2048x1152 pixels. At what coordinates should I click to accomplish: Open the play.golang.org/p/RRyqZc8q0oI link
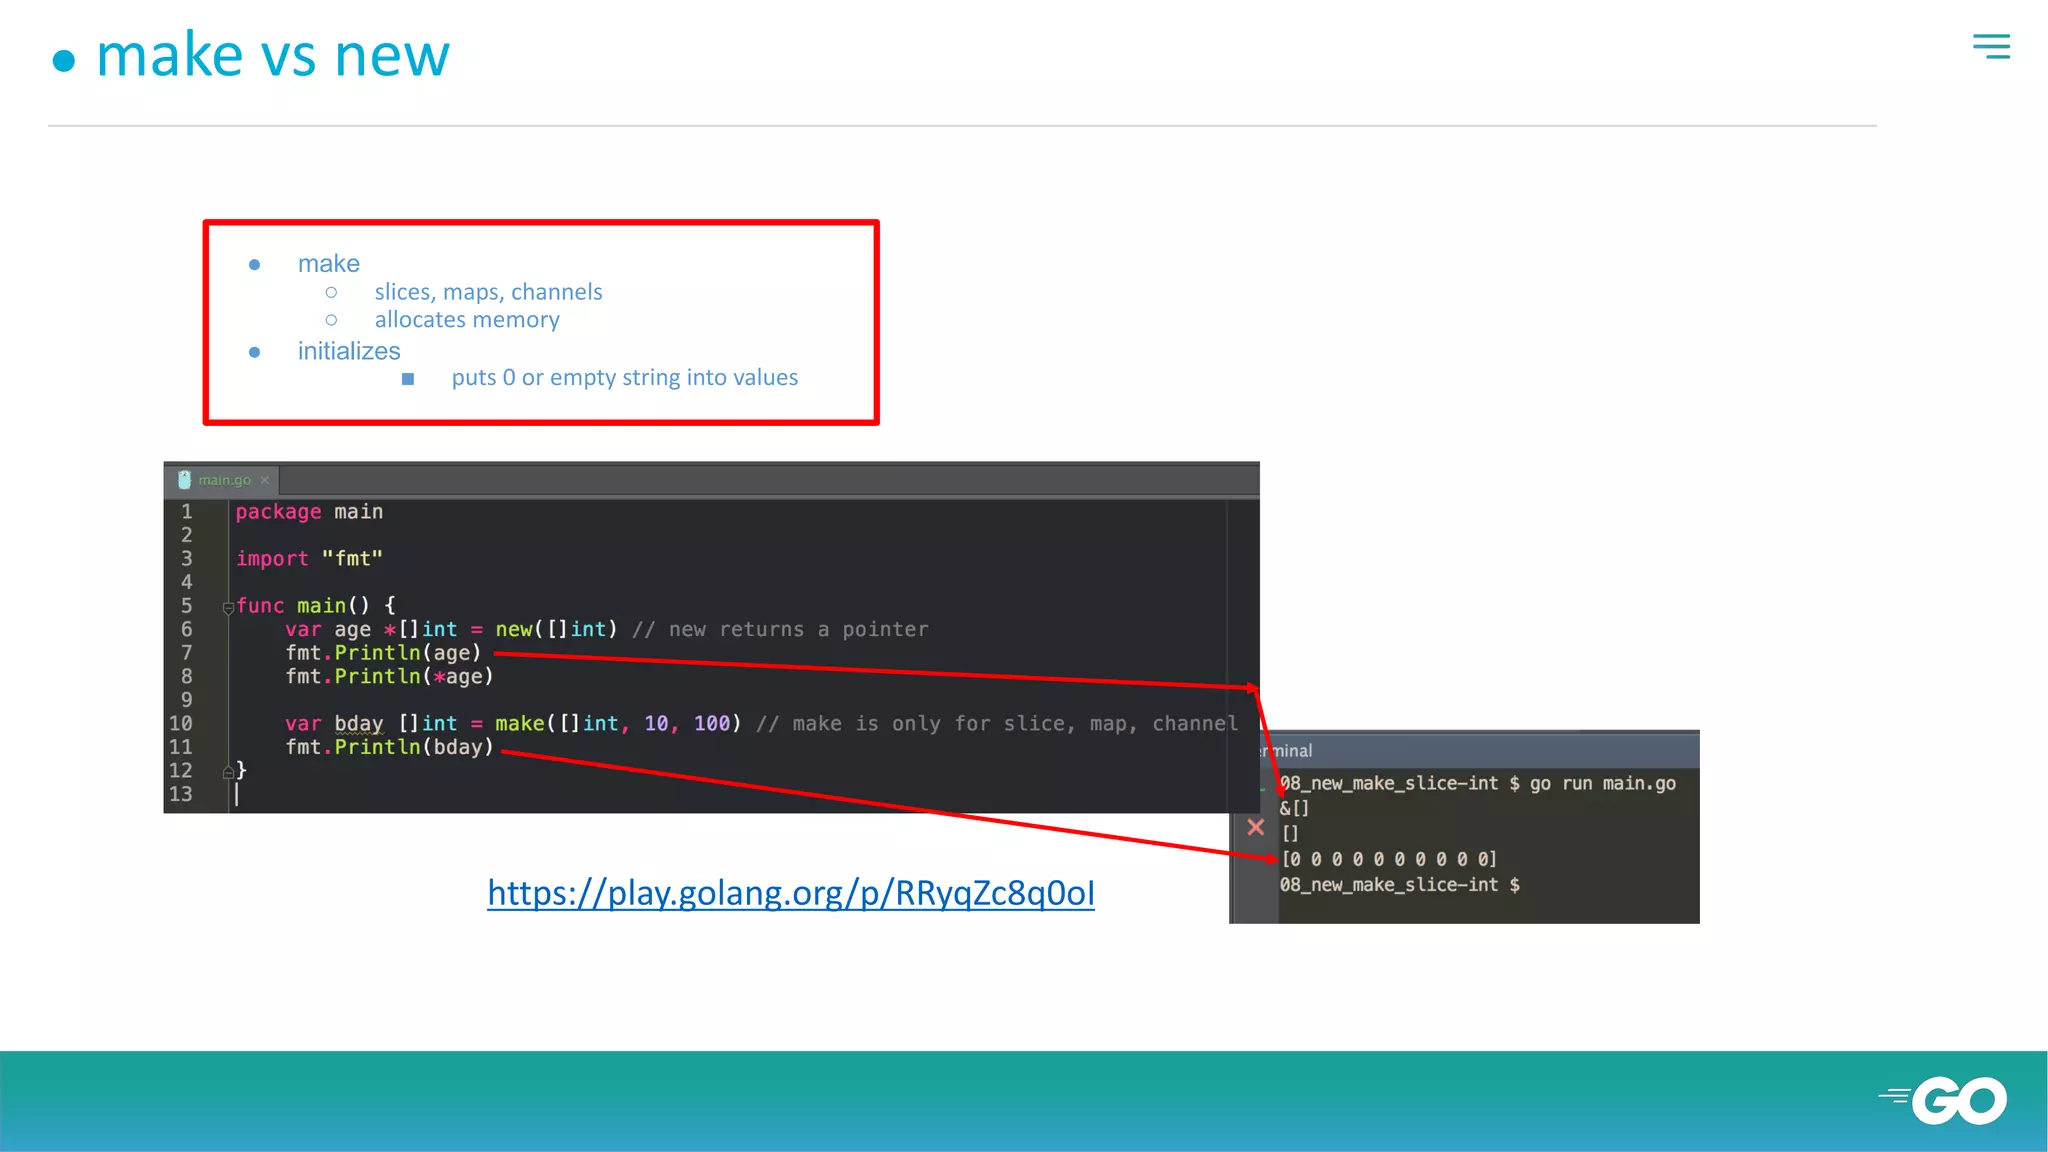click(x=791, y=892)
